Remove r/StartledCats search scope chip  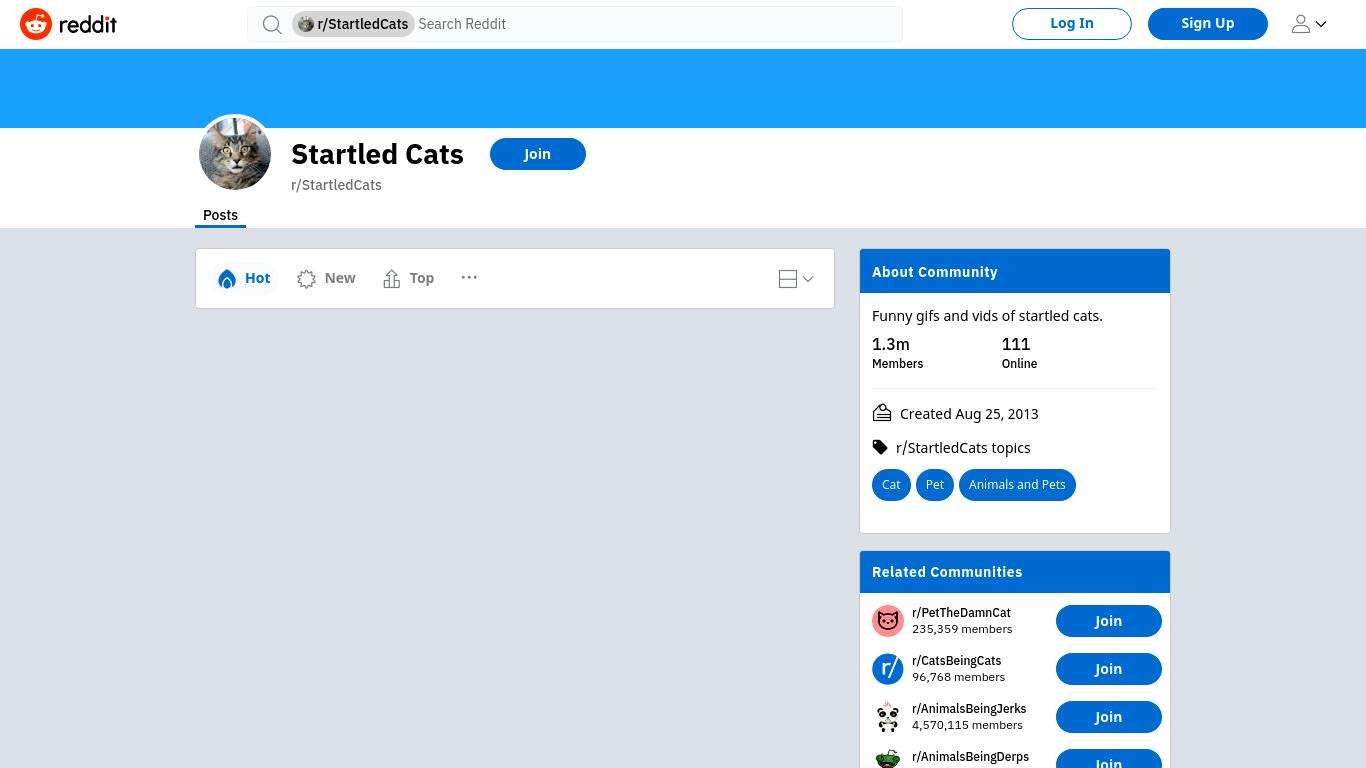(353, 24)
